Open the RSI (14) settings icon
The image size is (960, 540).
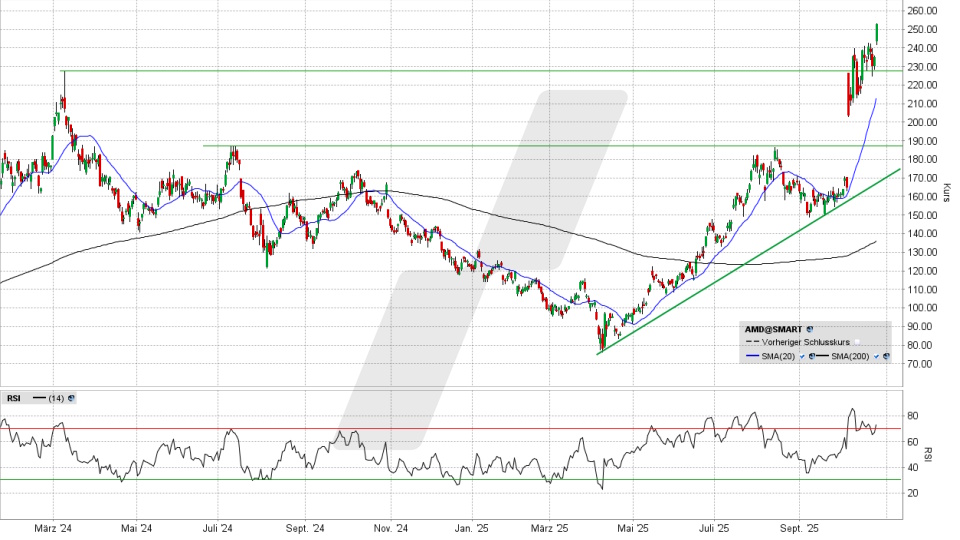(x=71, y=398)
